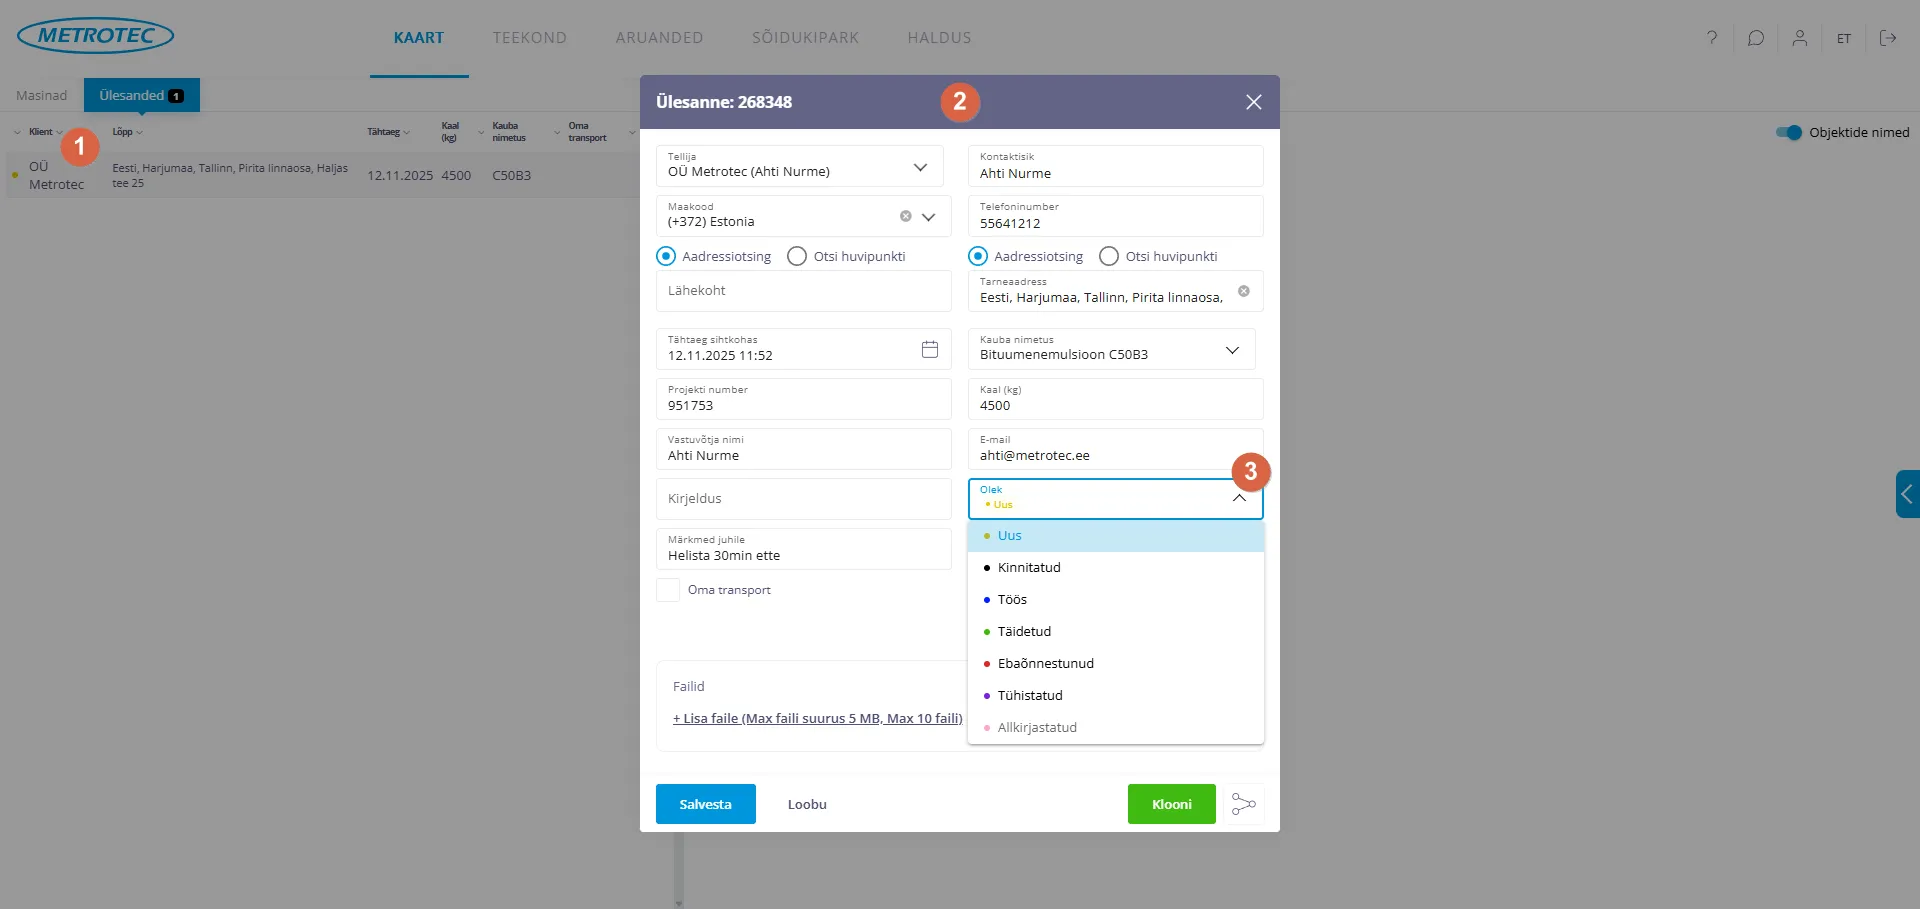Open the user profile icon
This screenshot has height=909, width=1920.
click(1799, 38)
